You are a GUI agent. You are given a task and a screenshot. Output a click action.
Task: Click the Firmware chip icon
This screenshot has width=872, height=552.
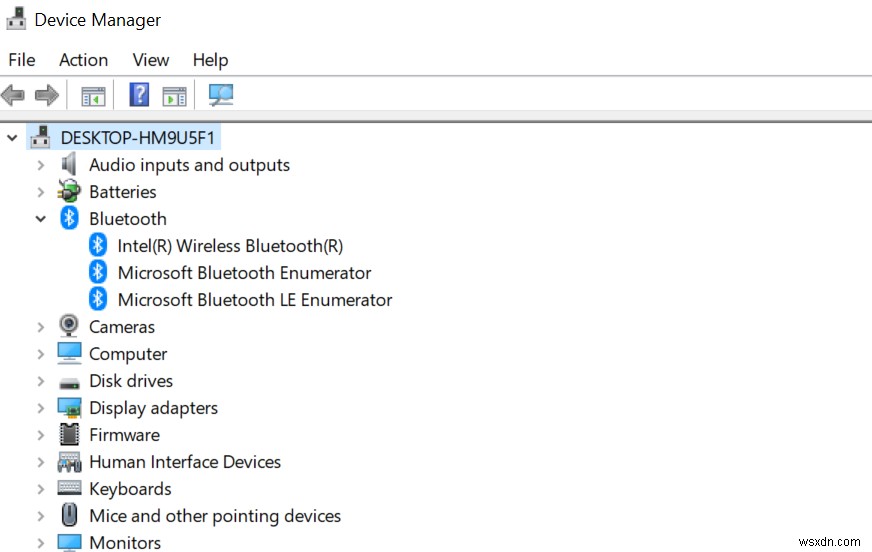point(69,435)
